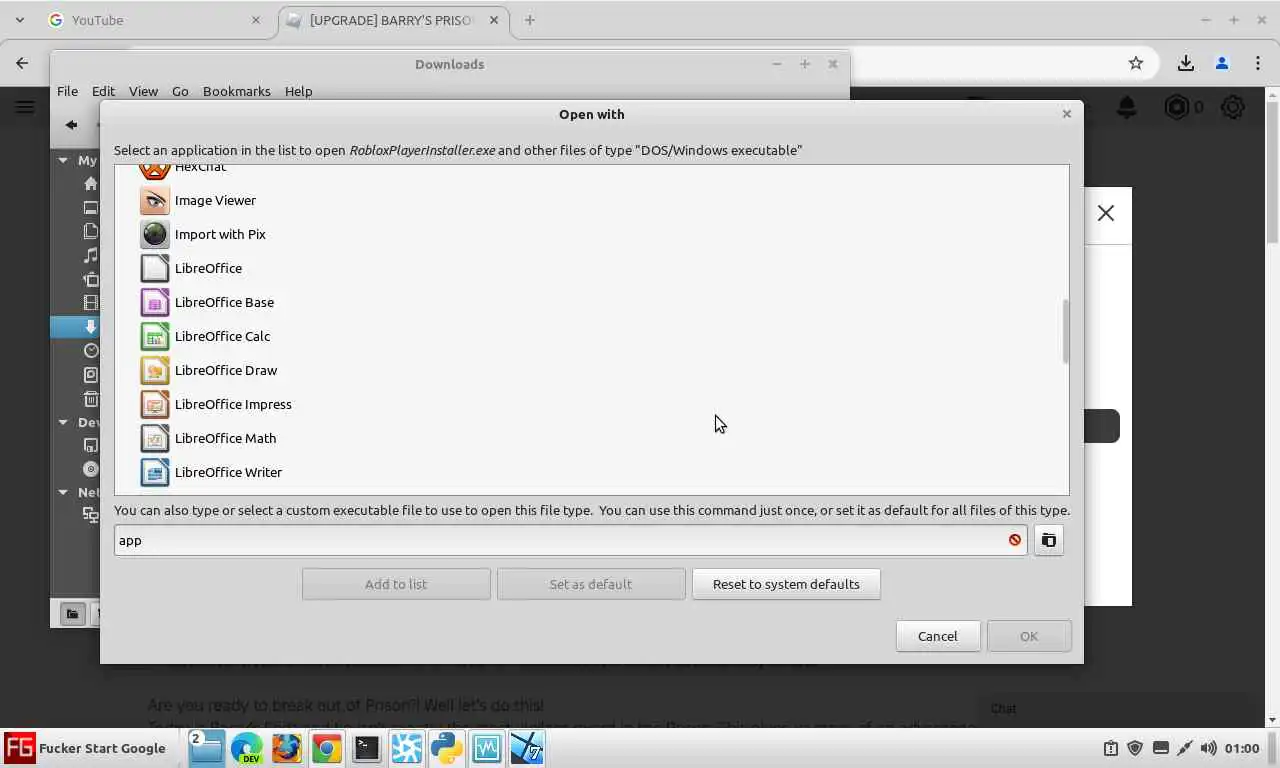Select the LibreOffice Math icon
This screenshot has height=768, width=1280.
coord(155,438)
